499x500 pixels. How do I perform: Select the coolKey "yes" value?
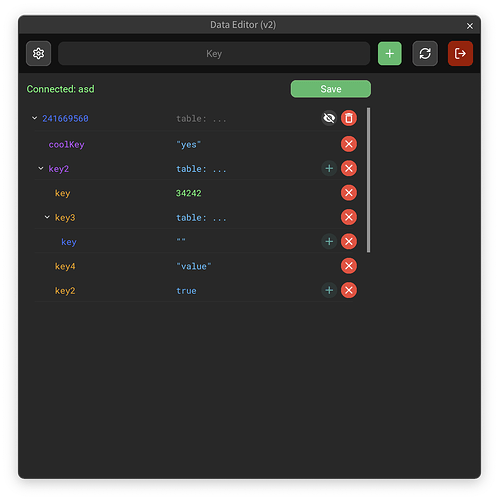[188, 145]
